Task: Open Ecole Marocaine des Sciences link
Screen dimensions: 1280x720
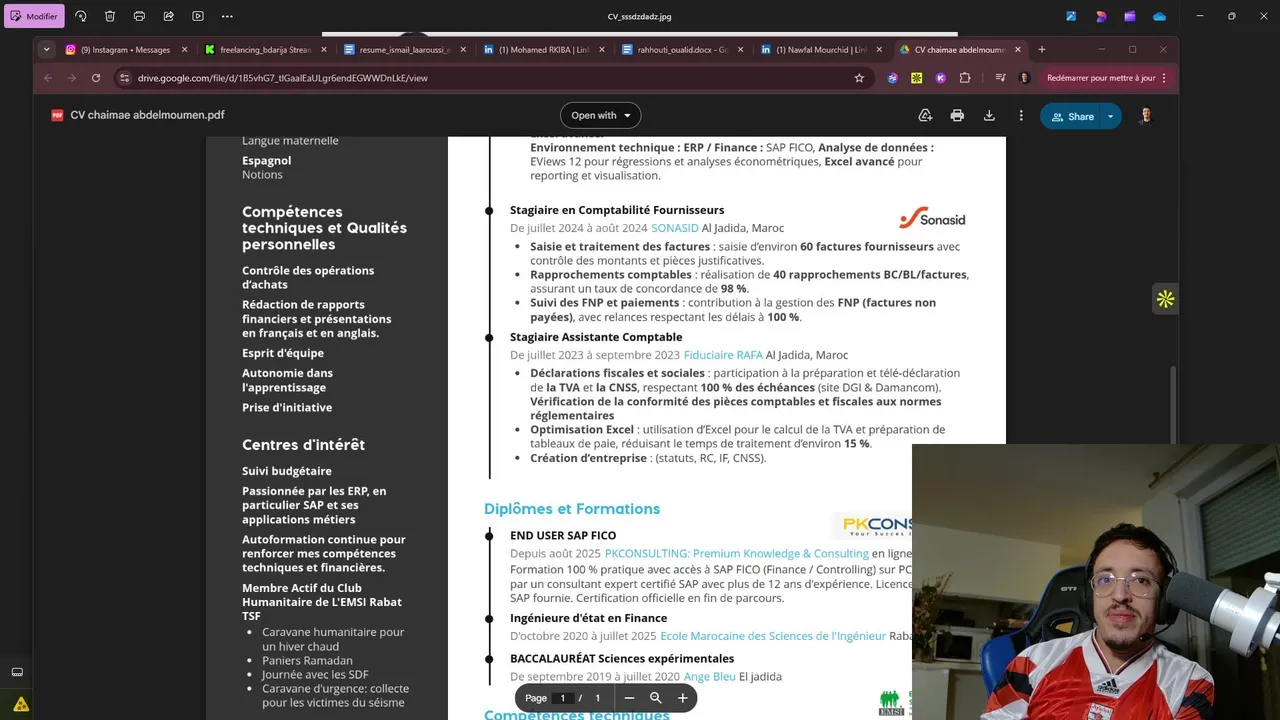Action: pos(773,636)
